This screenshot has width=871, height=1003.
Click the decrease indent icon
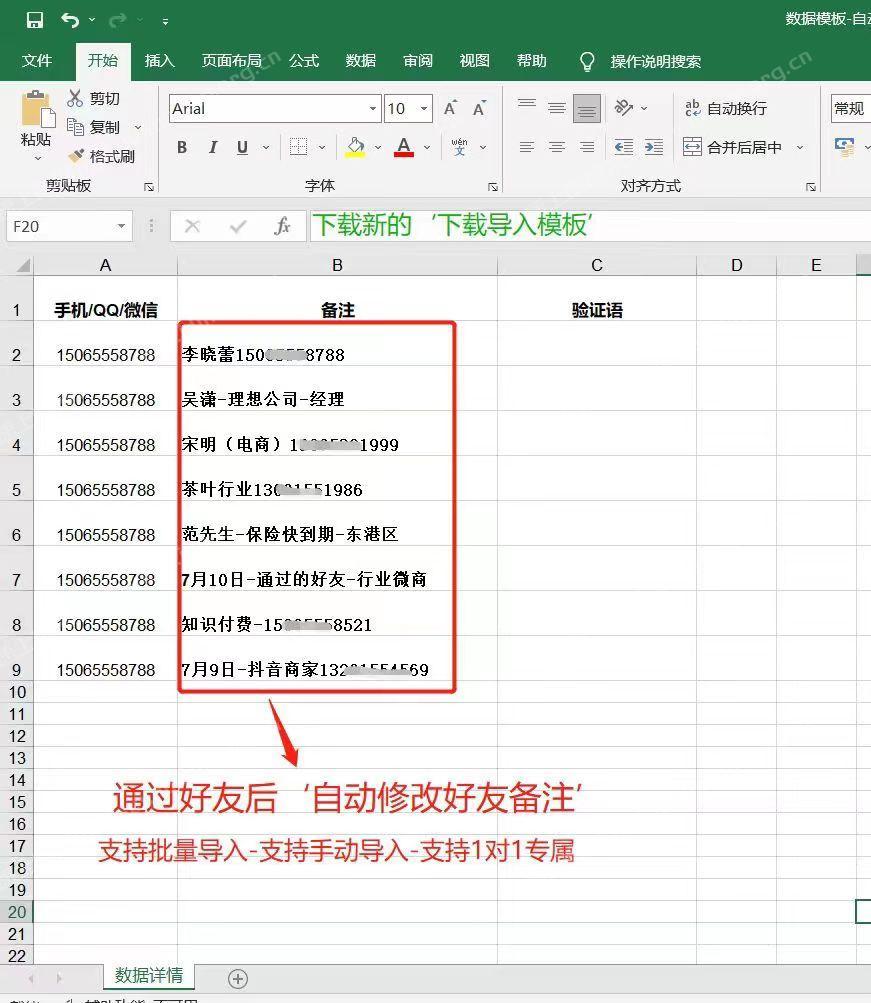[x=624, y=148]
